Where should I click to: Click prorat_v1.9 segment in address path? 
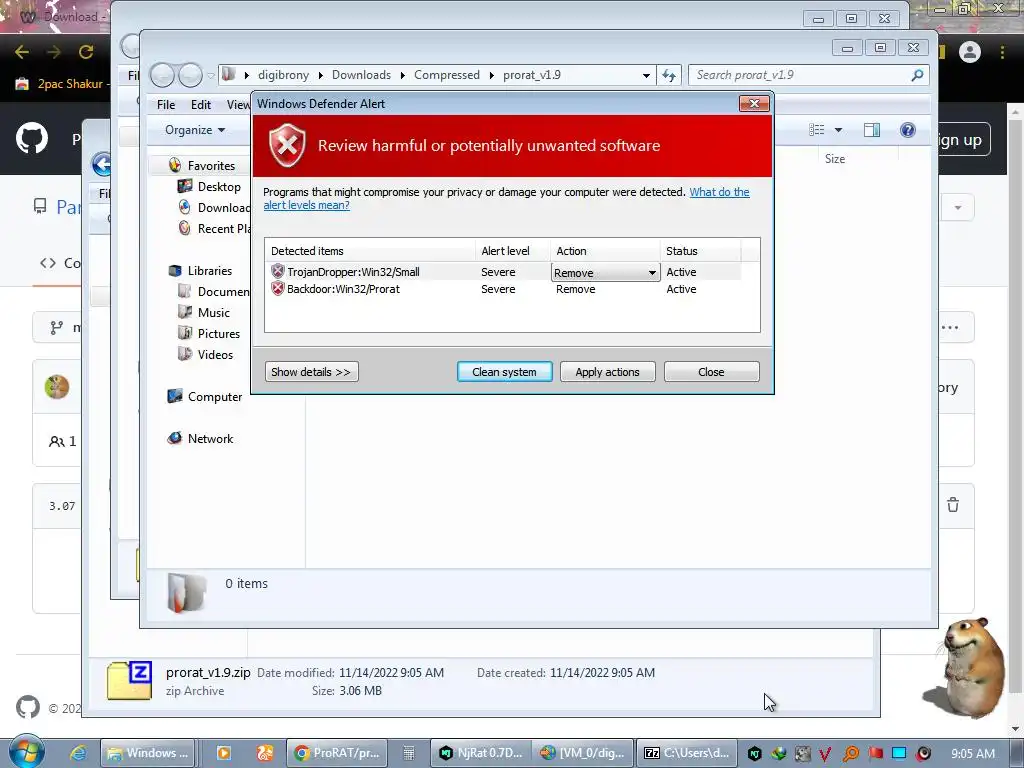coord(532,74)
